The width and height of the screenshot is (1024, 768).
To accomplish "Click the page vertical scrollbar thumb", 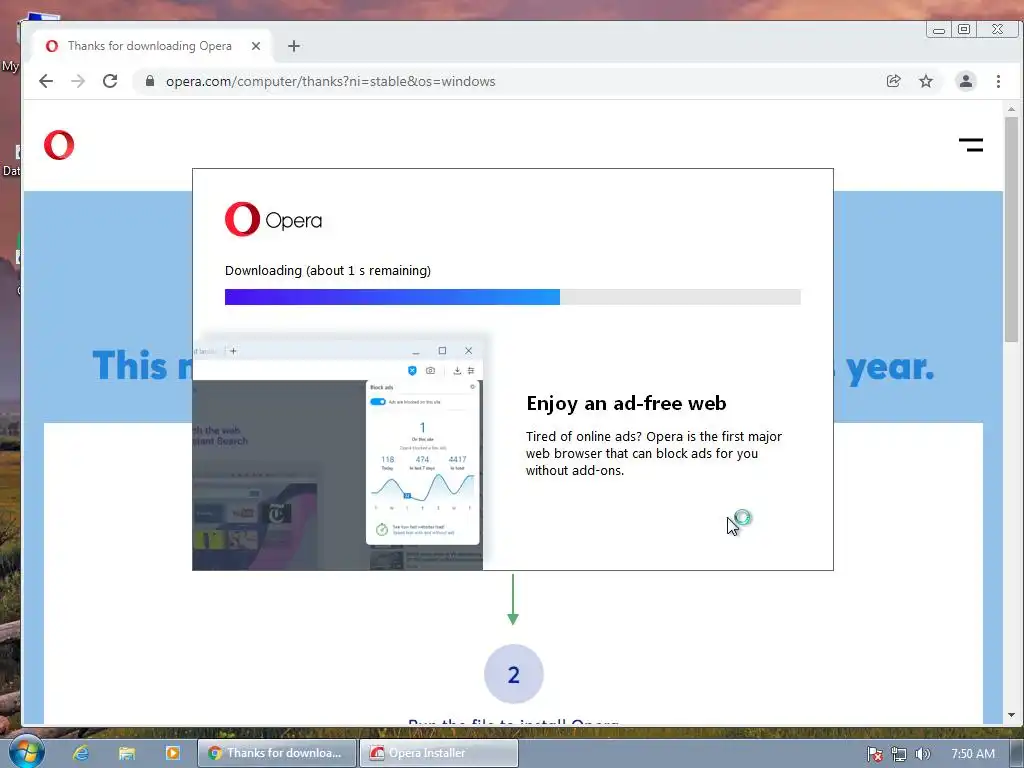I will (x=1011, y=229).
